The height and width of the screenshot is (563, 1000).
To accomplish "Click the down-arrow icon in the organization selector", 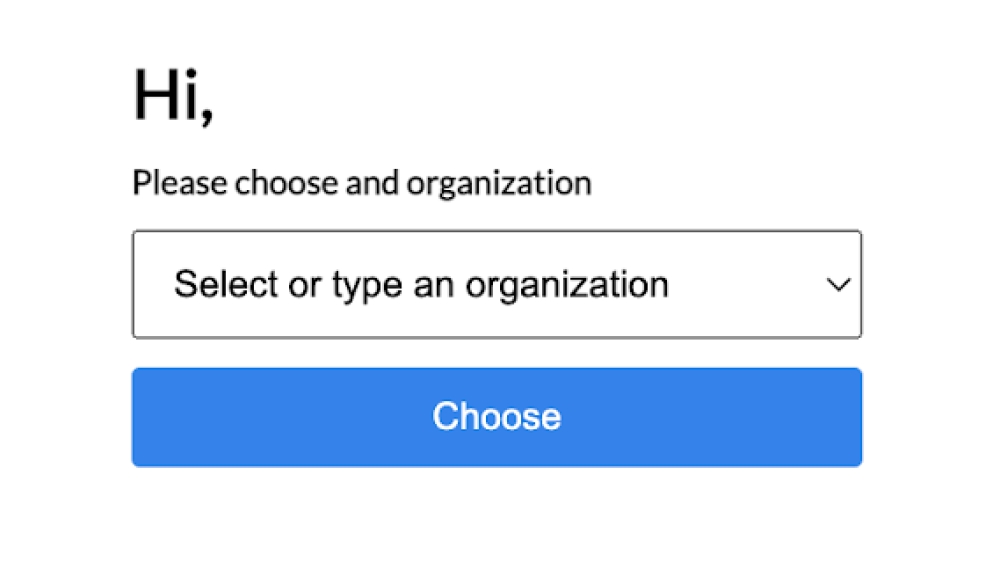I will click(839, 284).
